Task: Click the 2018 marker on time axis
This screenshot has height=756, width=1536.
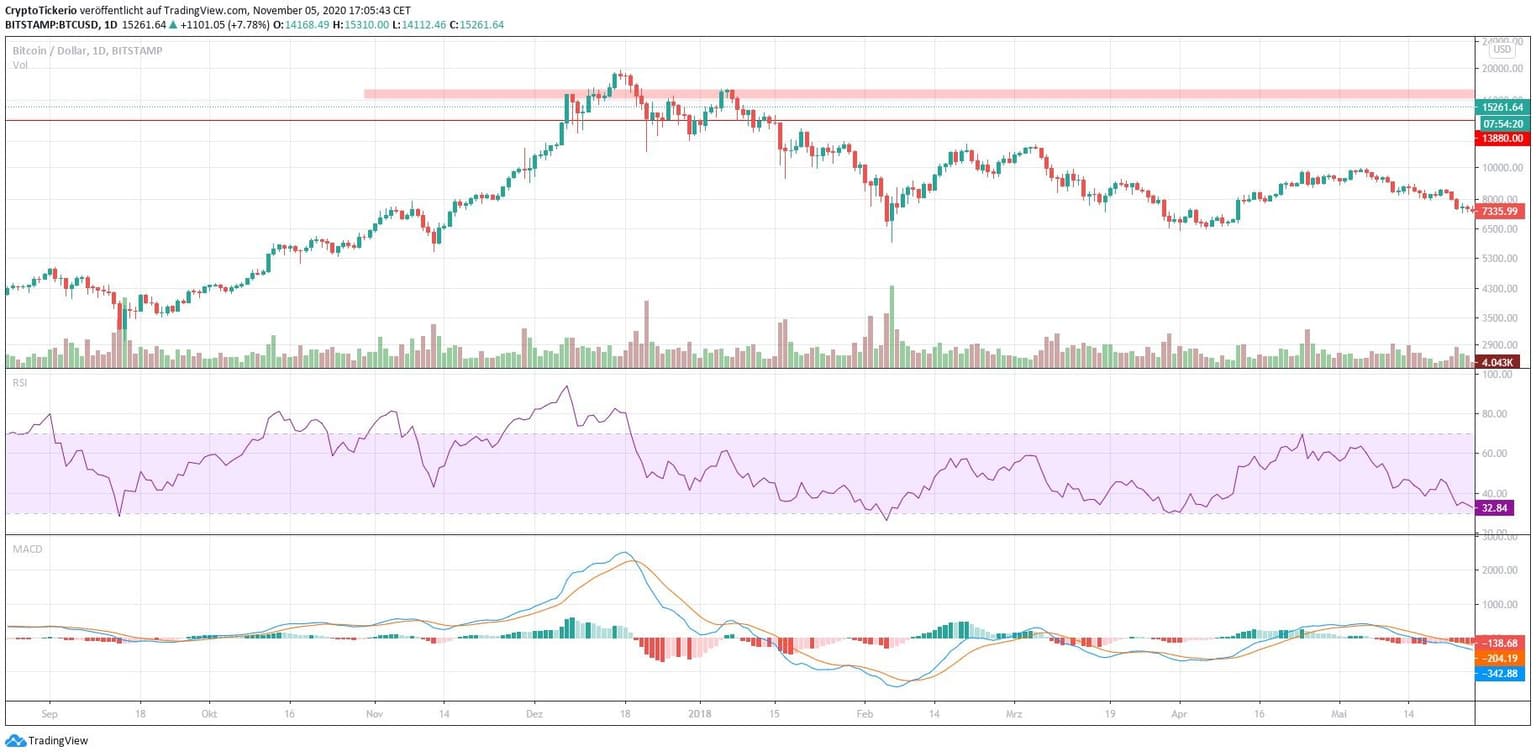Action: click(698, 716)
